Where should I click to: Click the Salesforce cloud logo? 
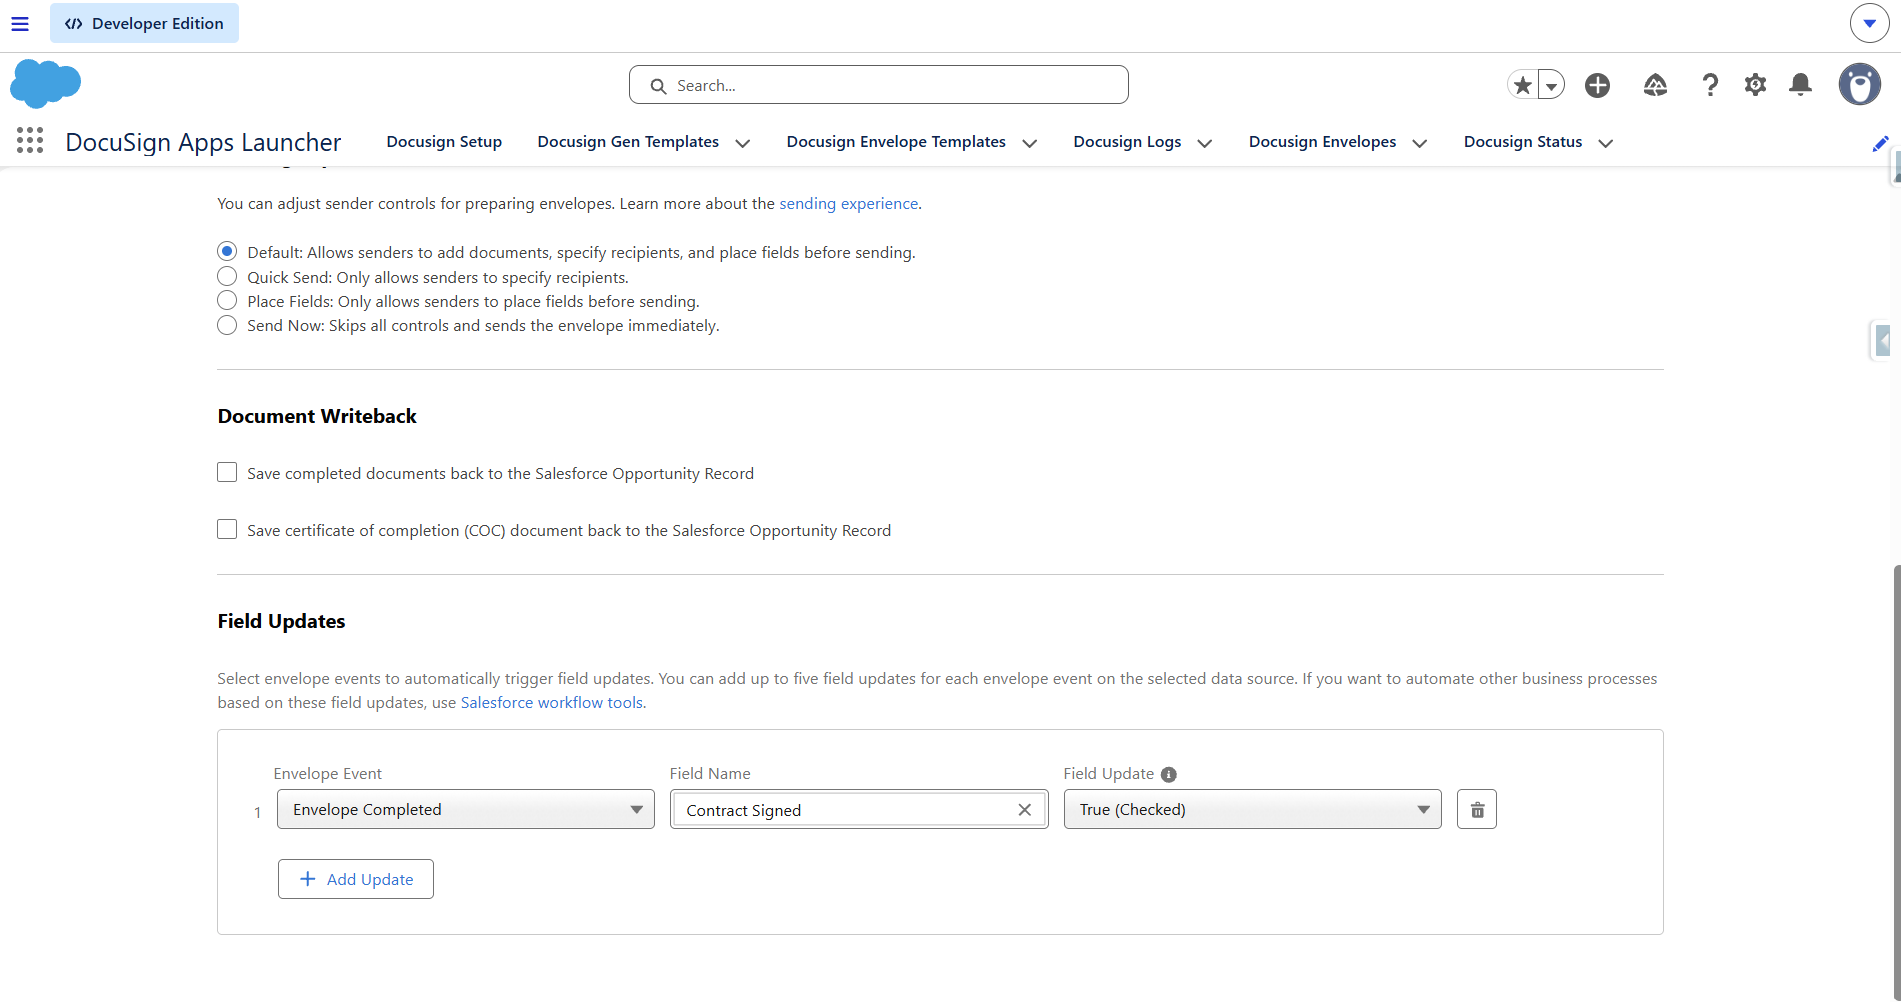pyautogui.click(x=45, y=84)
